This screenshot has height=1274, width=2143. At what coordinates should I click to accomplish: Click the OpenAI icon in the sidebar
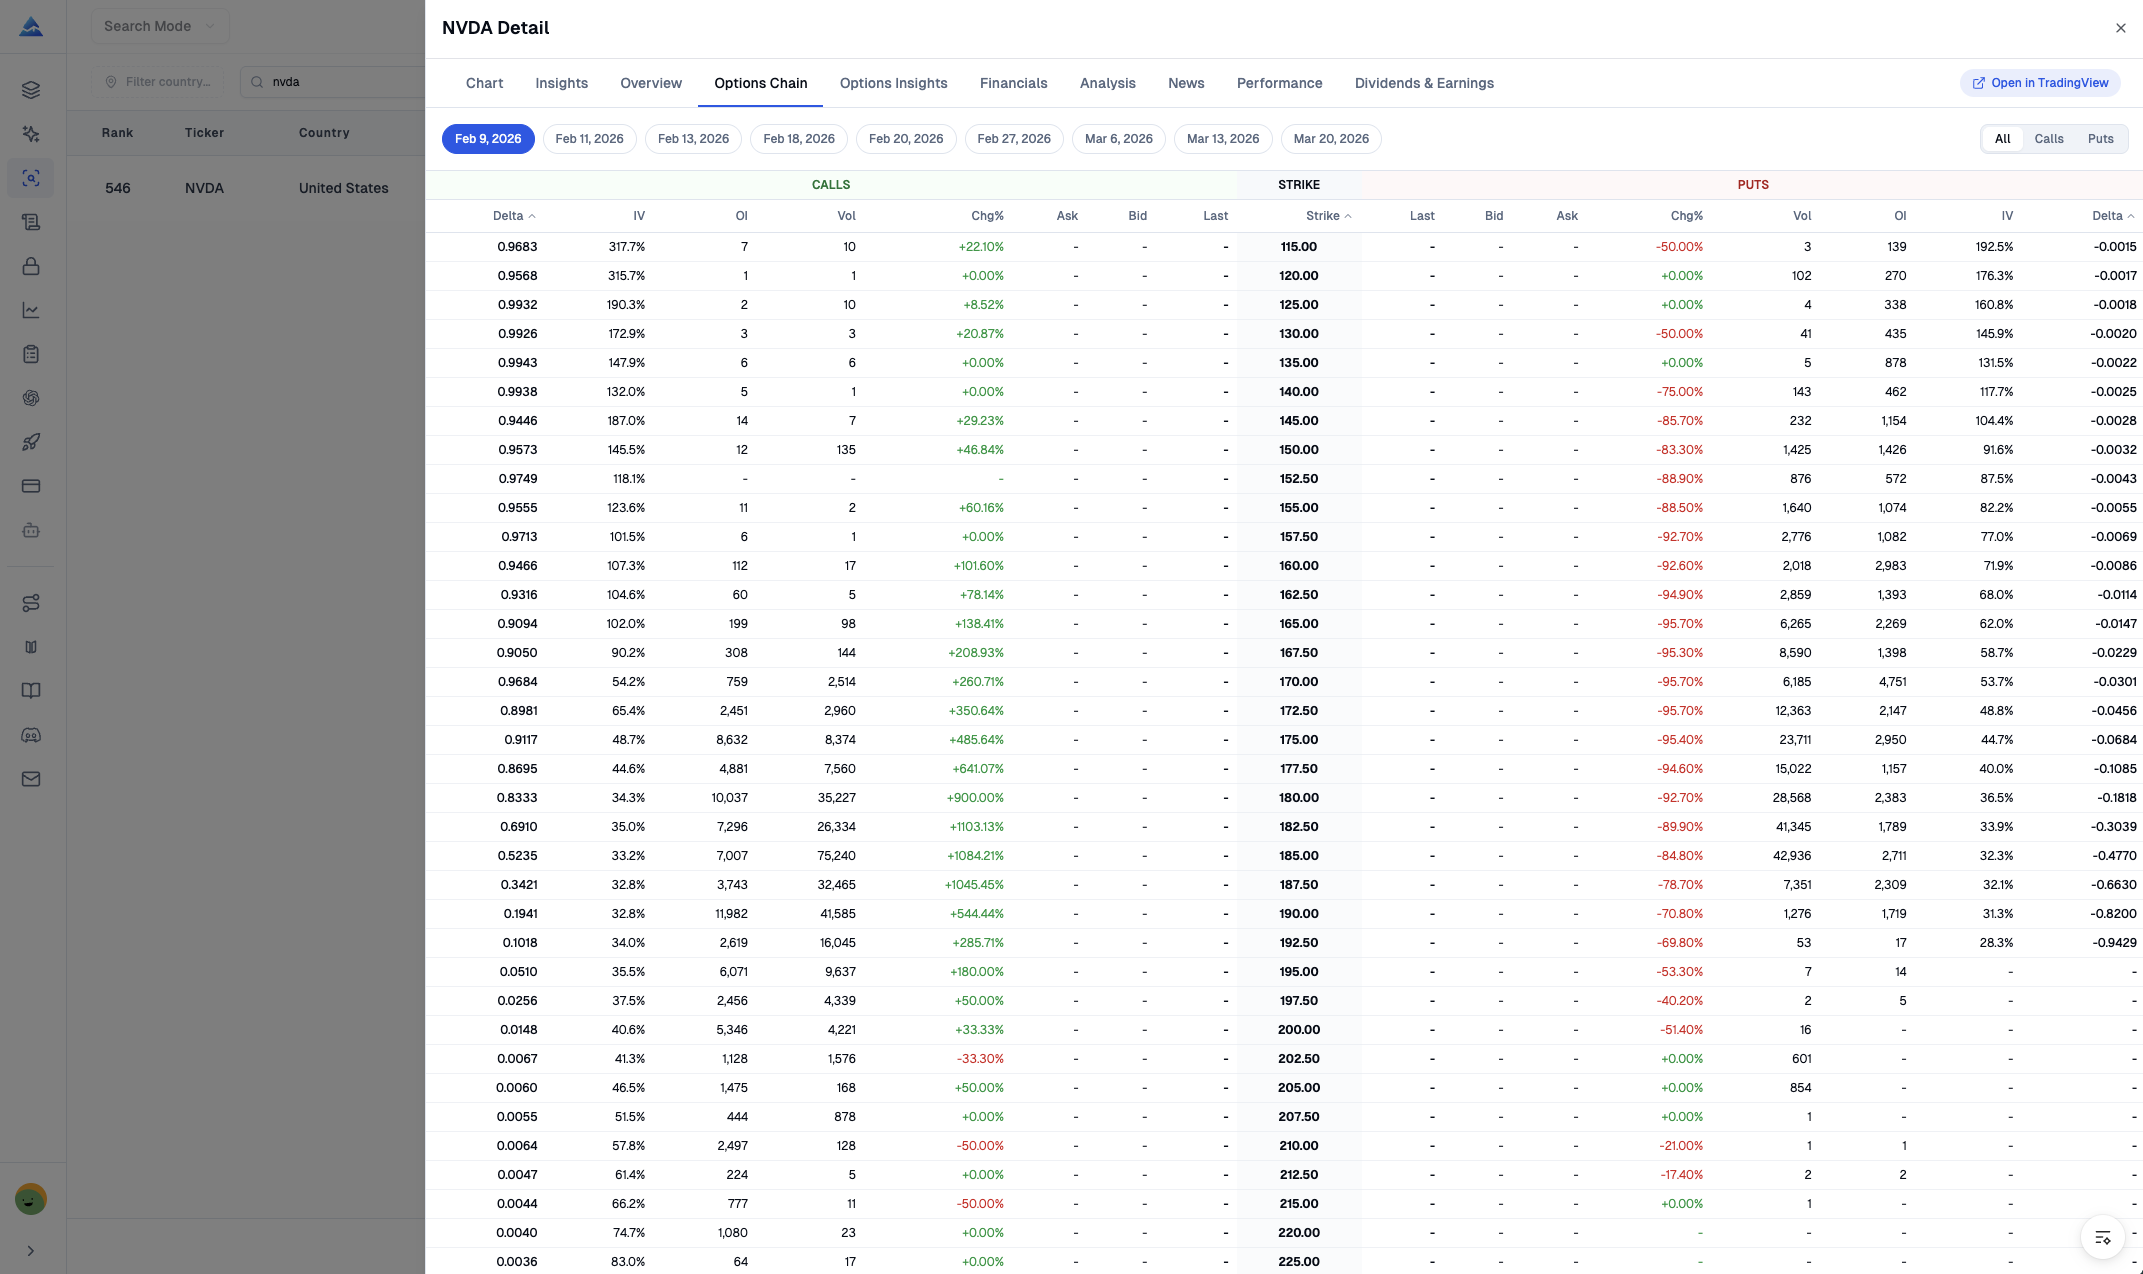tap(31, 397)
